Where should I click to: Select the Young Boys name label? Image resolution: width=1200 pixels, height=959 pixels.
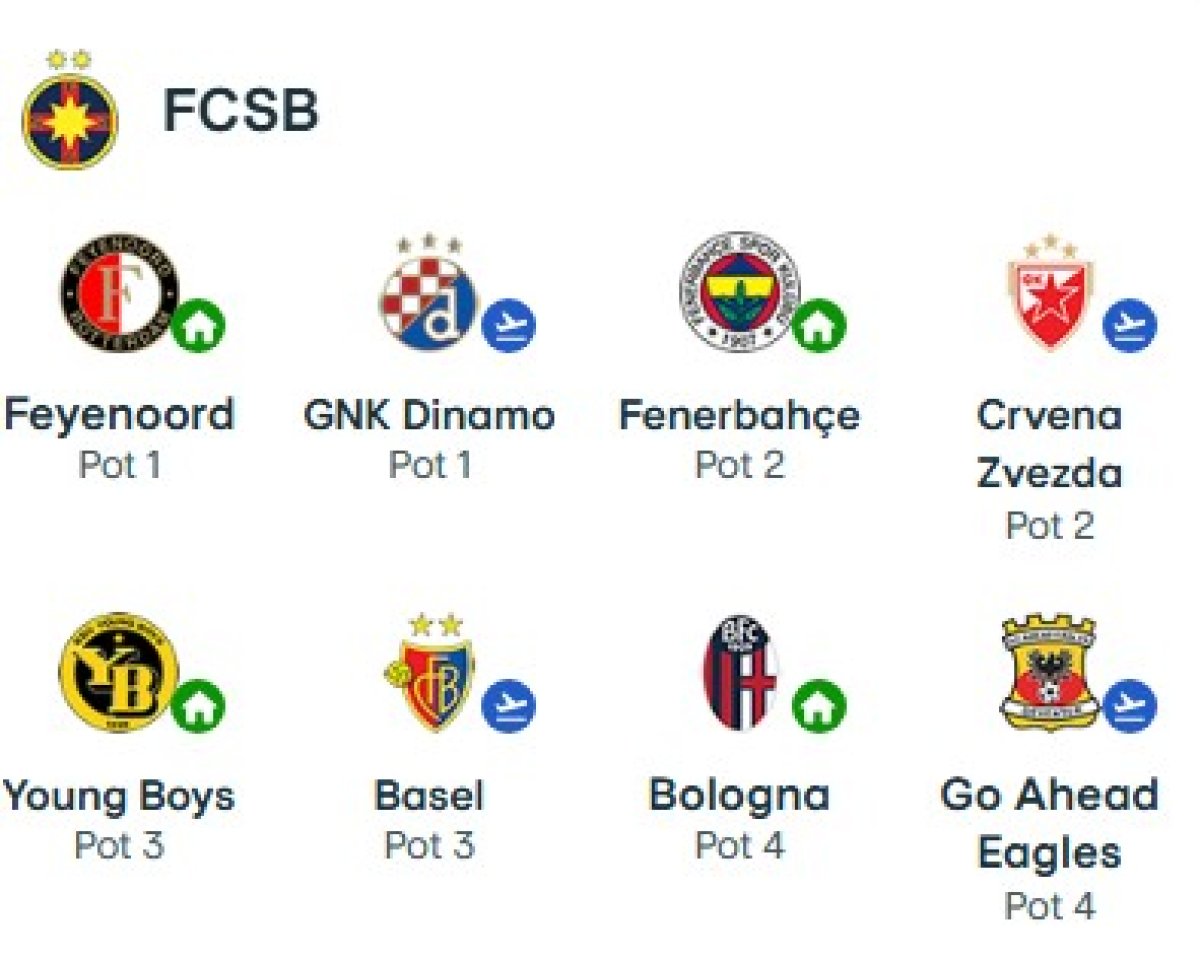(x=118, y=796)
